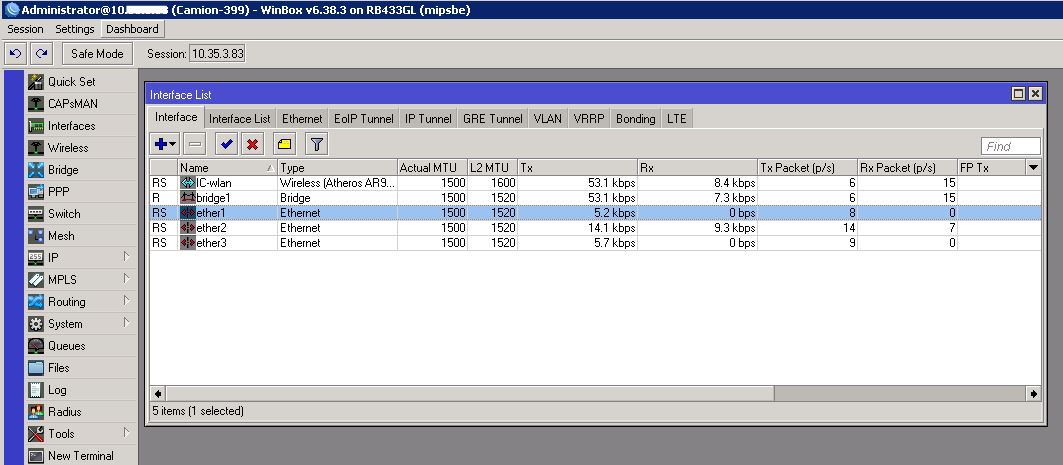The image size is (1063, 465).
Task: Click the Redo arrow button
Action: pos(41,54)
